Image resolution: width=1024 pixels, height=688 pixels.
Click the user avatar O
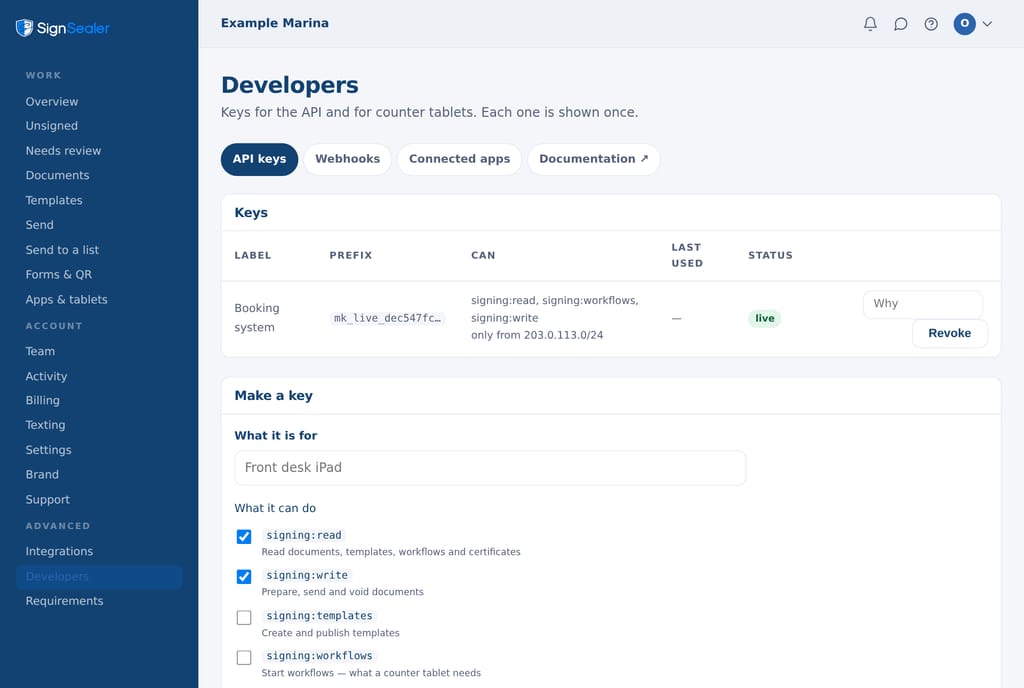click(x=965, y=24)
